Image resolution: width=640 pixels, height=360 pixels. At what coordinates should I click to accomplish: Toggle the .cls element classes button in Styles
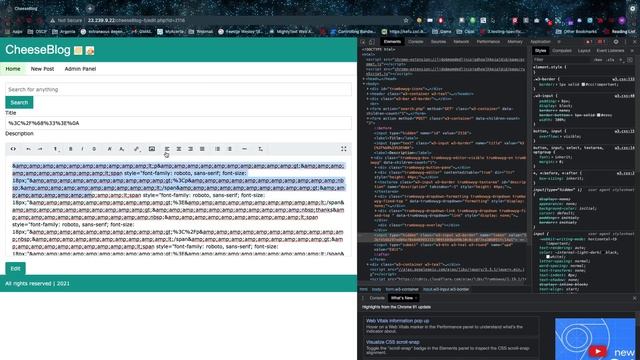click(610, 60)
